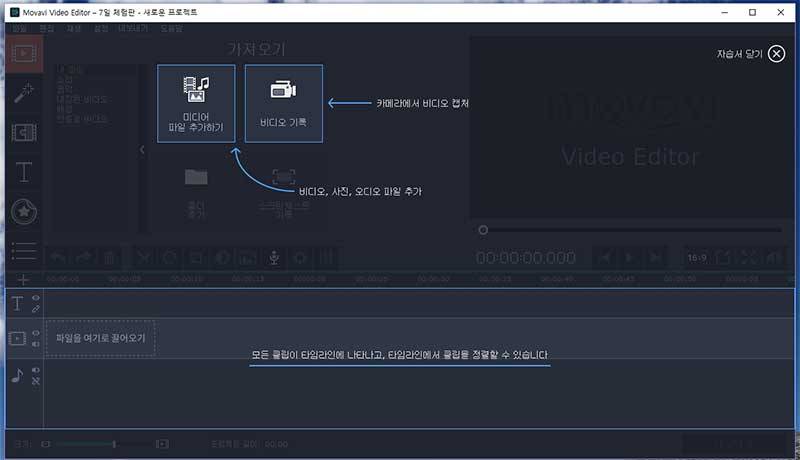Screen dimensions: 800x460
Task: Click the video track film icon
Action: click(17, 338)
